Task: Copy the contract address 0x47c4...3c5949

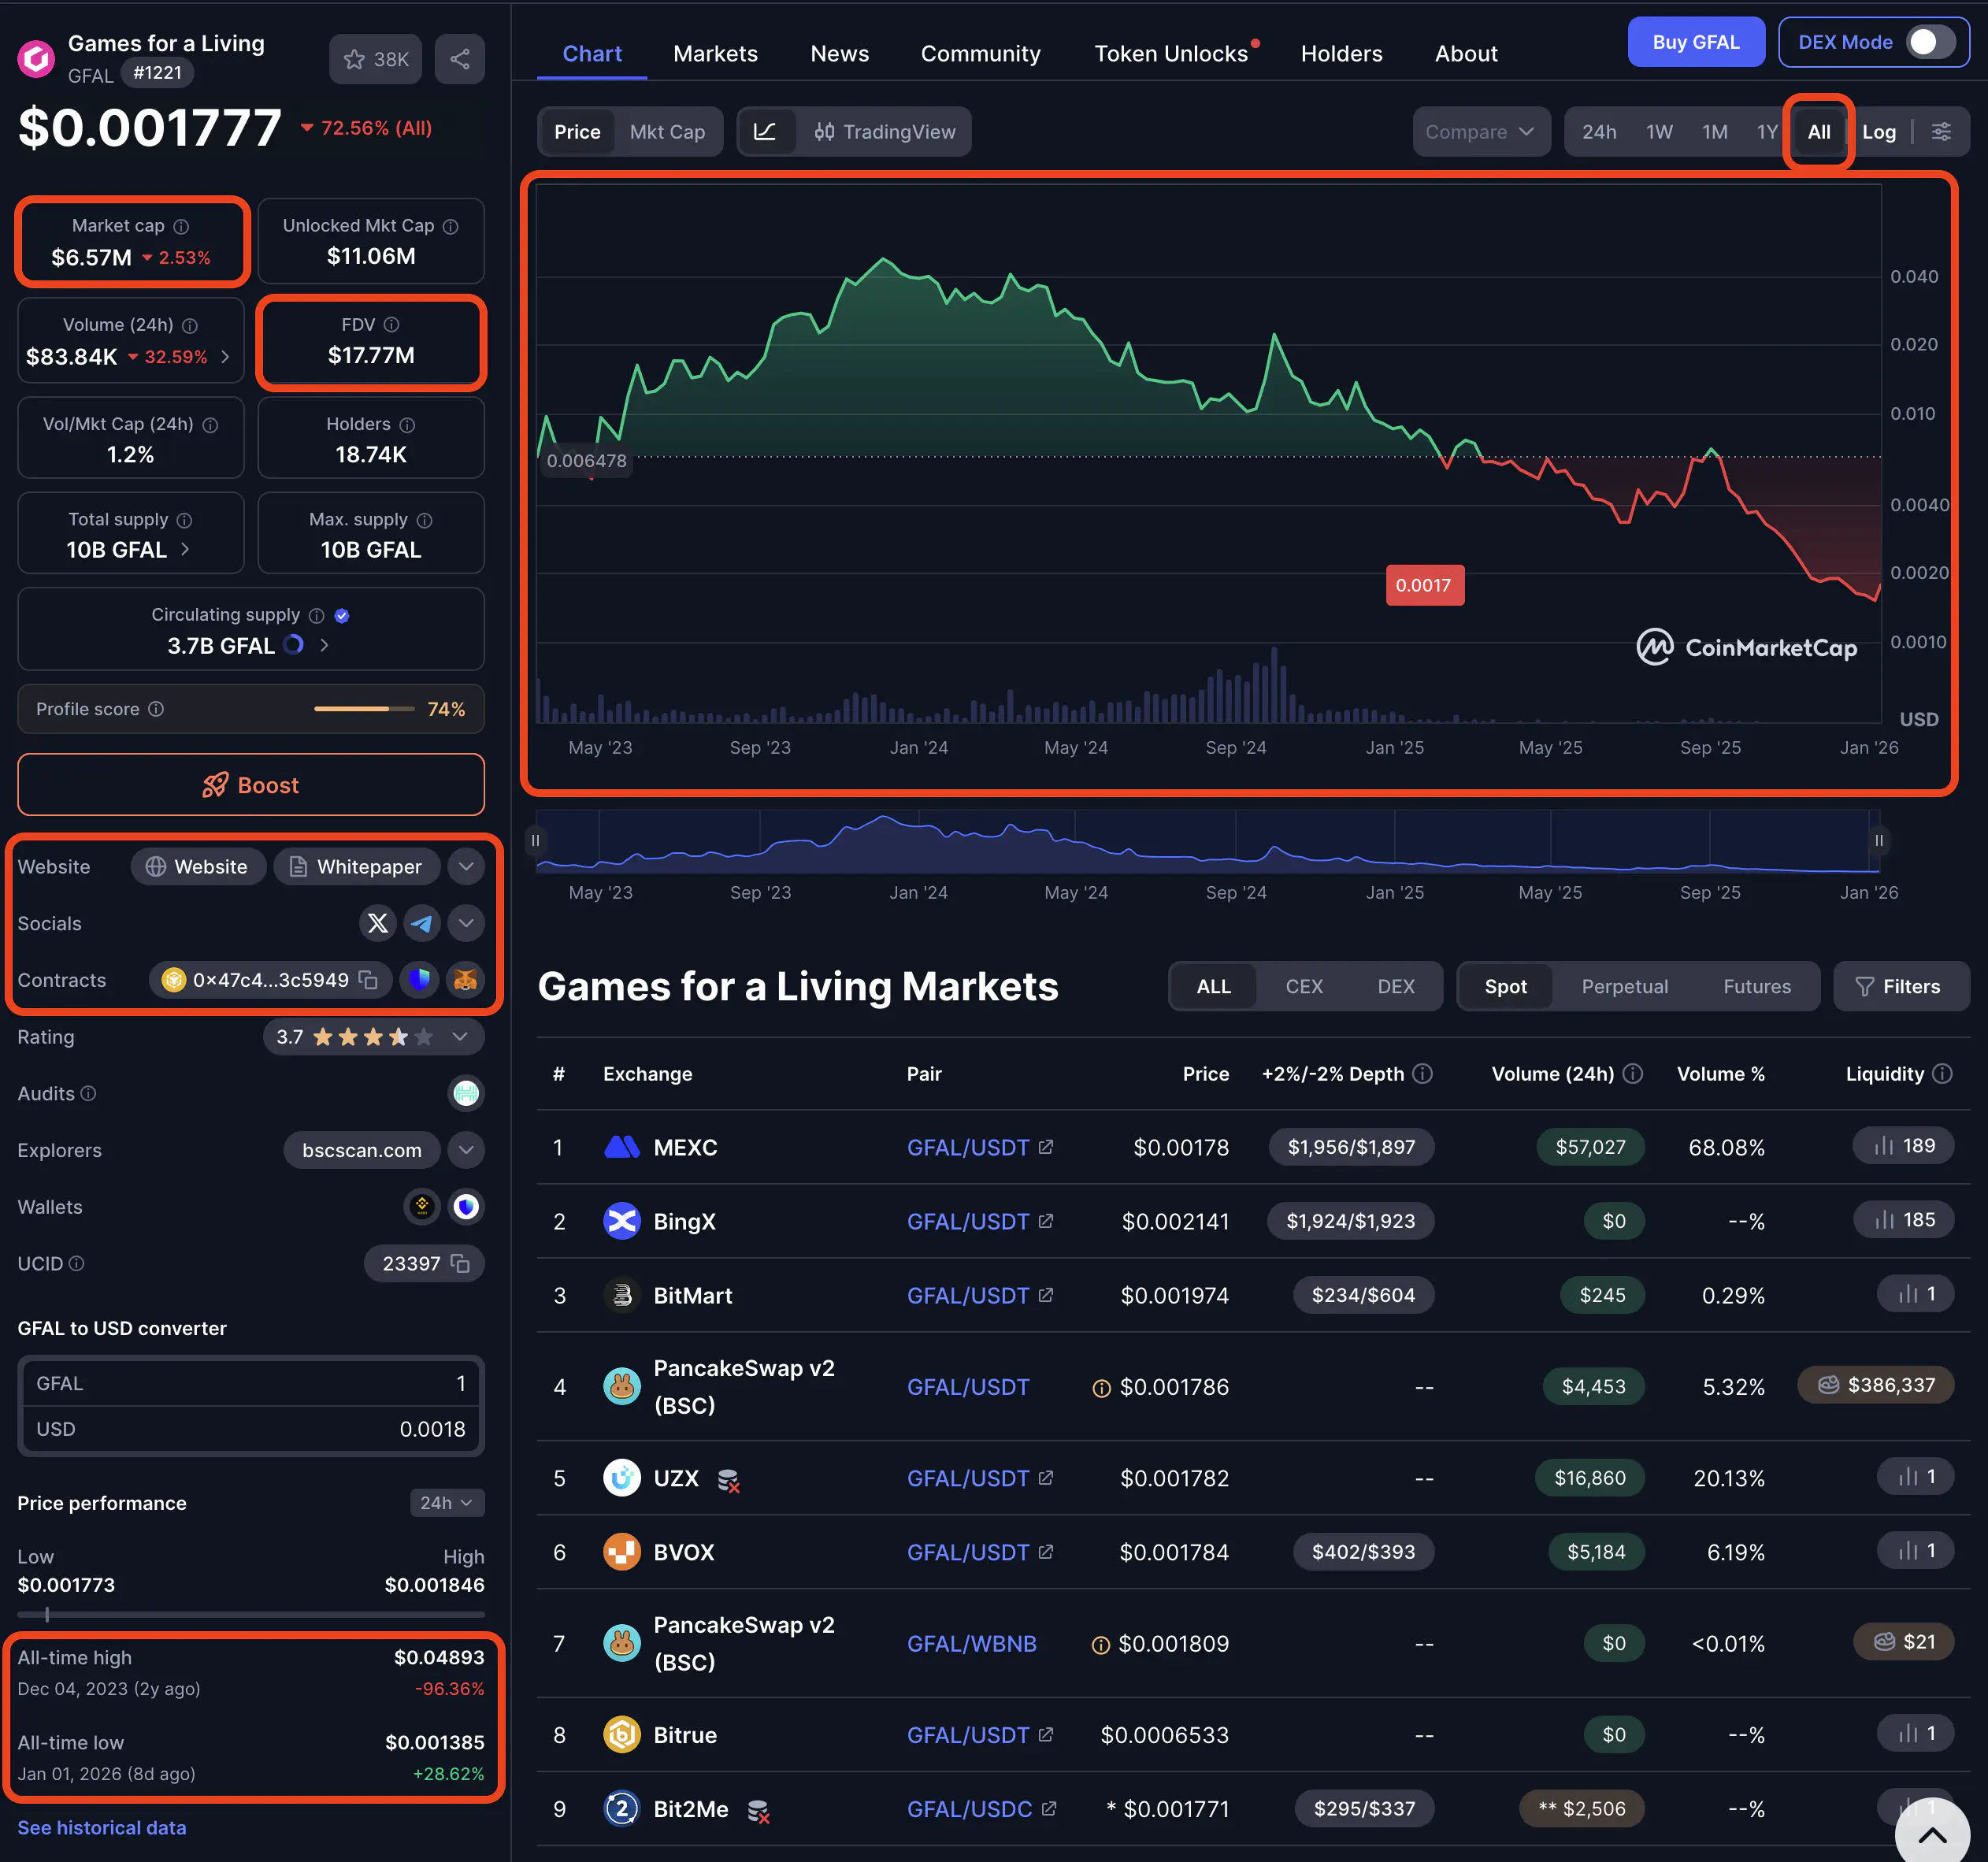Action: pos(368,980)
